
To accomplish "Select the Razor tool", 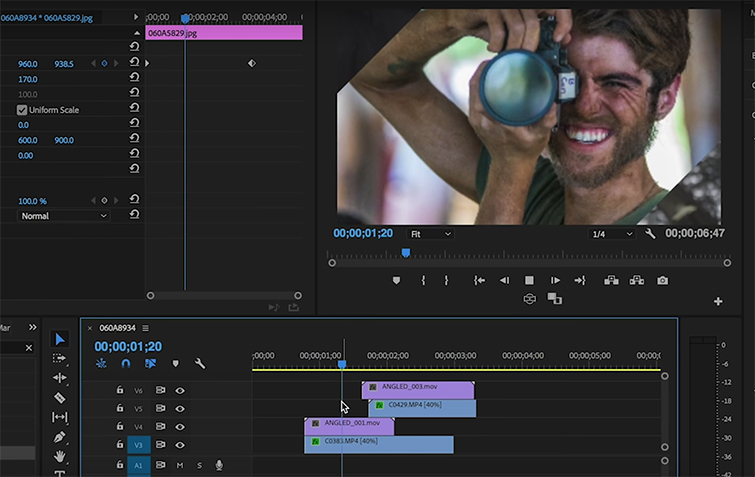I will point(59,397).
